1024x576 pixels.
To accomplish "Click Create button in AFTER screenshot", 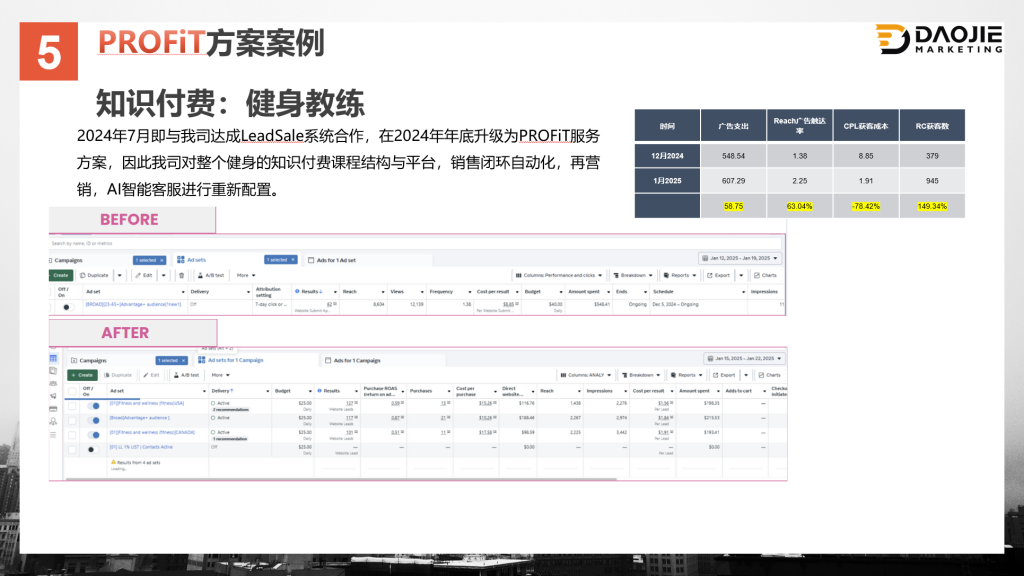I will (82, 376).
